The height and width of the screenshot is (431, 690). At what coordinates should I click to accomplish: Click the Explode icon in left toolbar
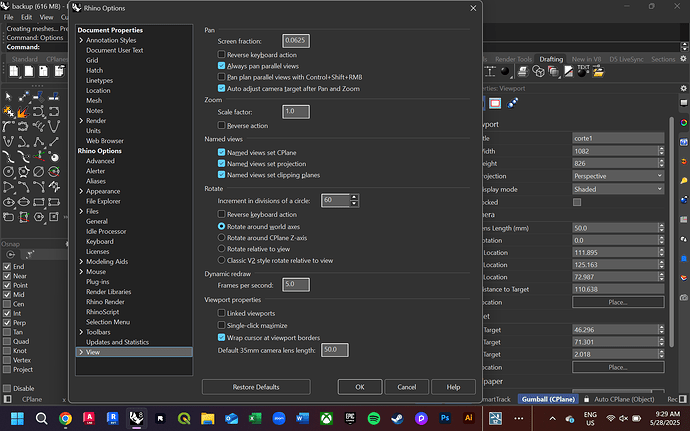23,112
